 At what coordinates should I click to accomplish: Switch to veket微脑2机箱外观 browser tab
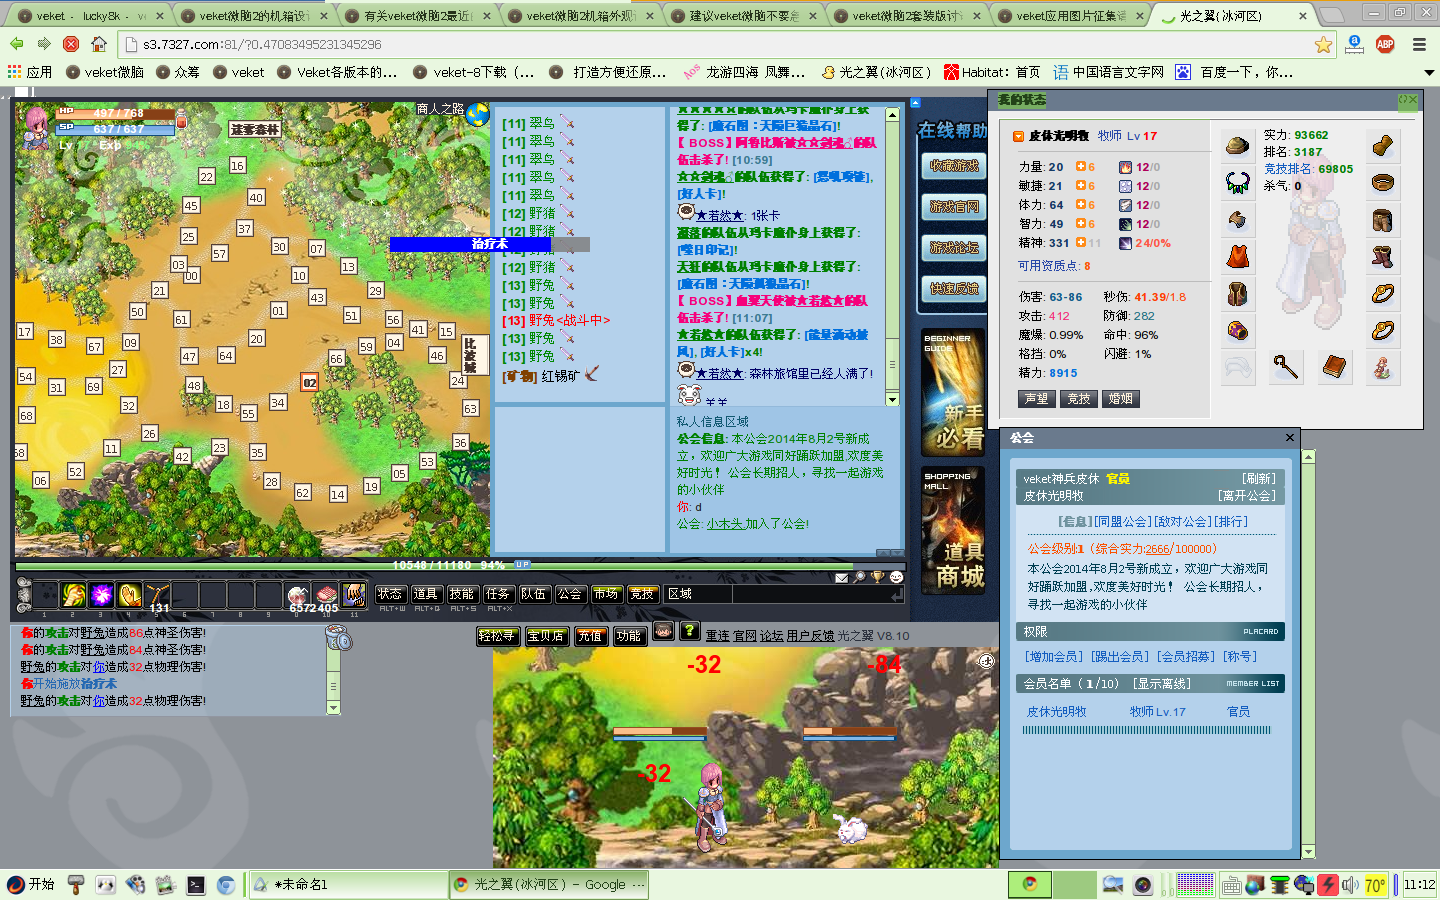tap(581, 16)
